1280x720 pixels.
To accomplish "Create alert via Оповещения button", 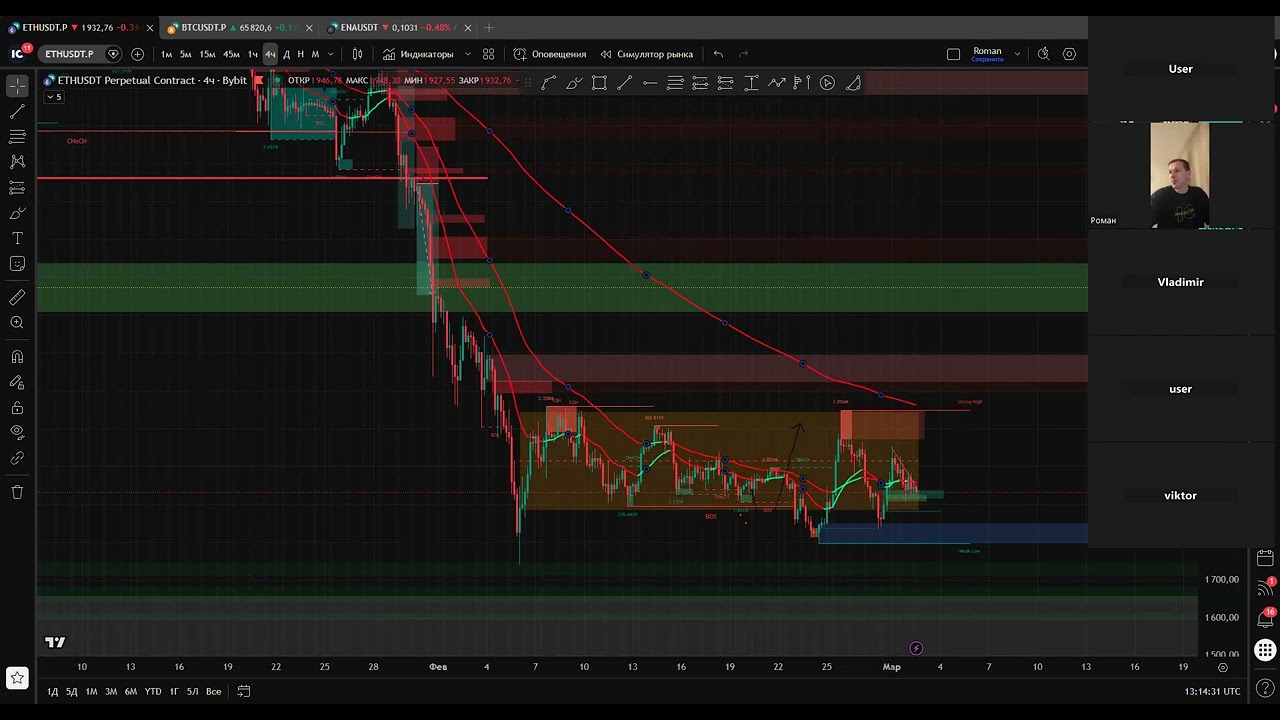I will 550,54.
